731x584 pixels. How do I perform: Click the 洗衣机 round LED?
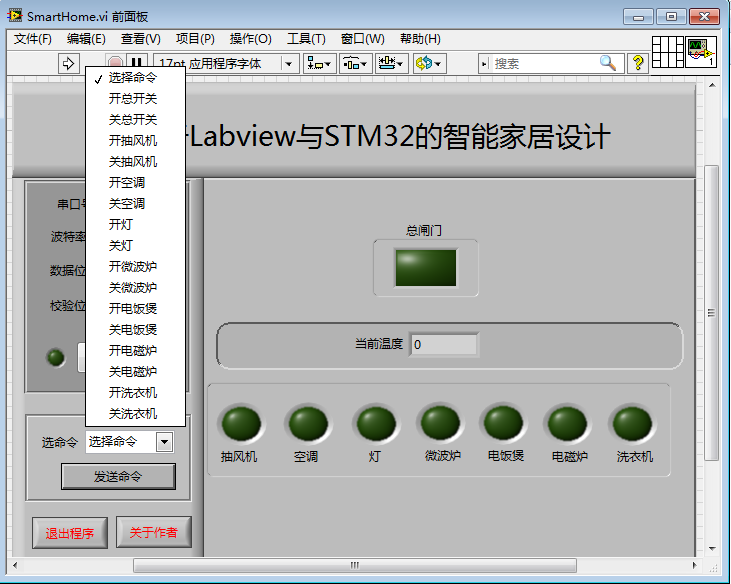632,423
